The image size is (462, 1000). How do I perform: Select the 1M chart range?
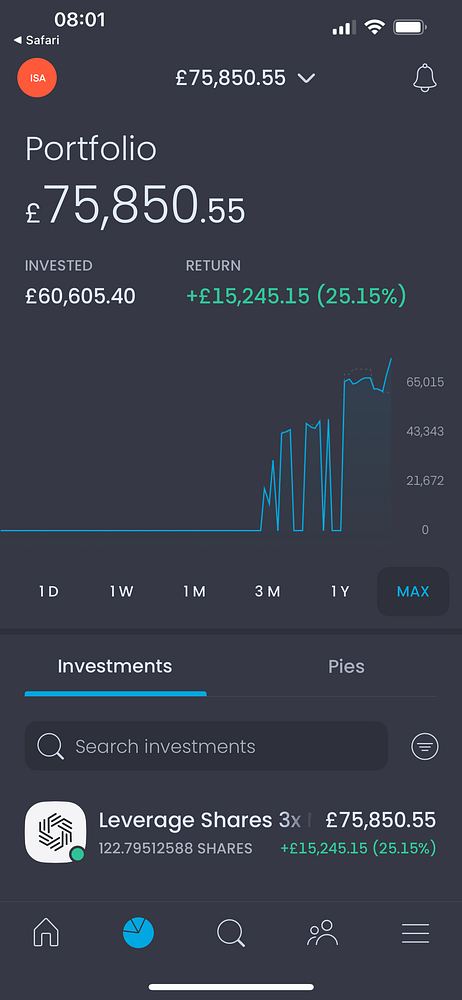click(195, 591)
